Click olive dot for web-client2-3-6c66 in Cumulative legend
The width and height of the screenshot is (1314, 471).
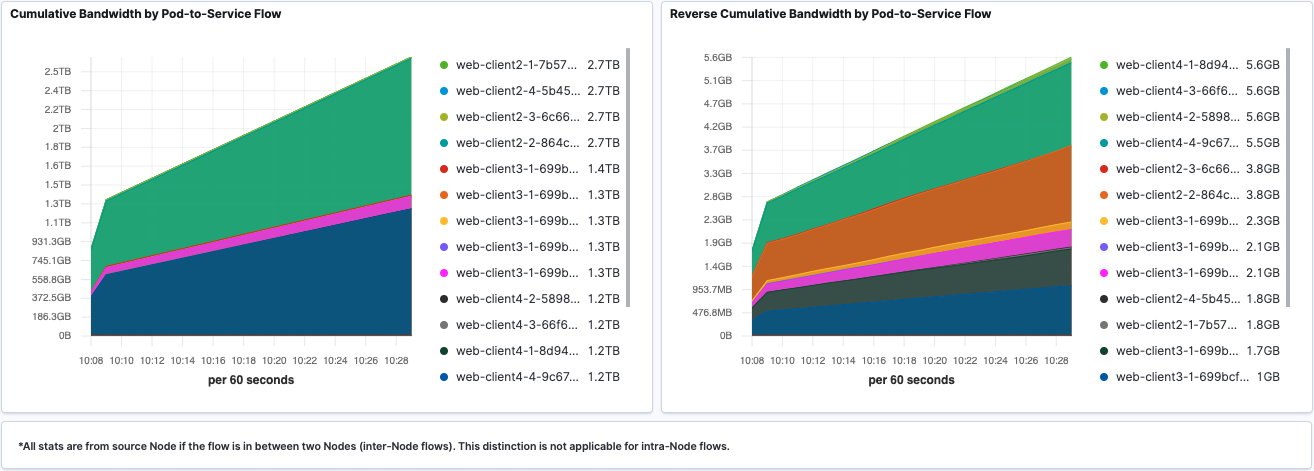[x=443, y=117]
